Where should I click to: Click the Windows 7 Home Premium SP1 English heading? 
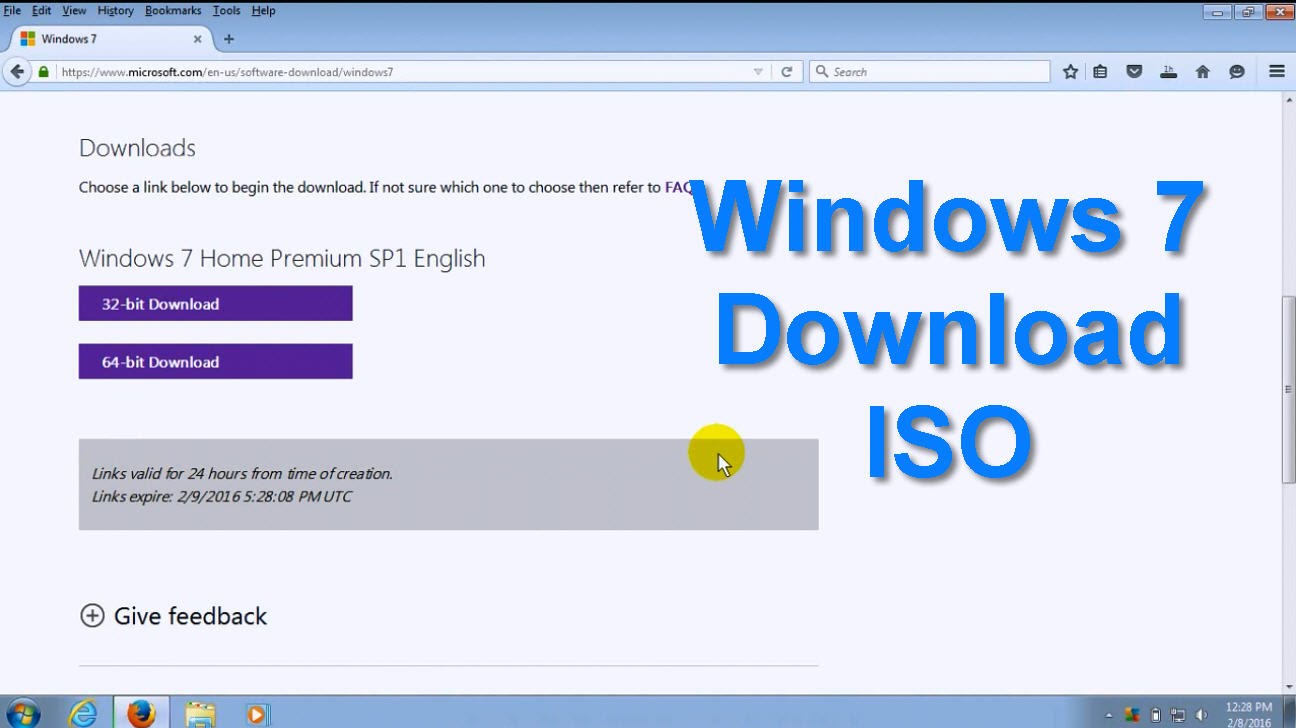[x=282, y=258]
